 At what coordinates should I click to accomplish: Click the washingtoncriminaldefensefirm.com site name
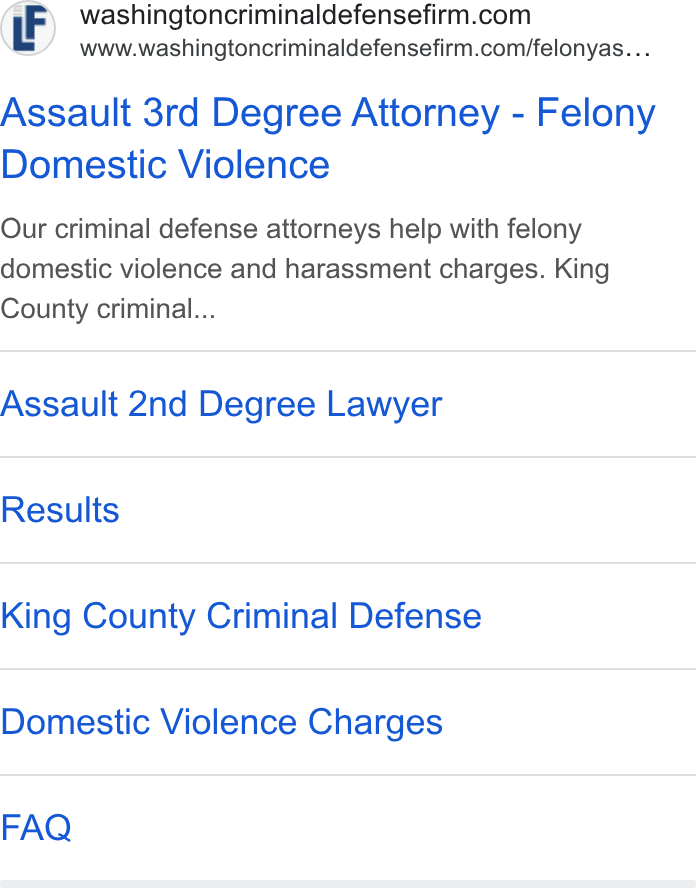(x=305, y=15)
